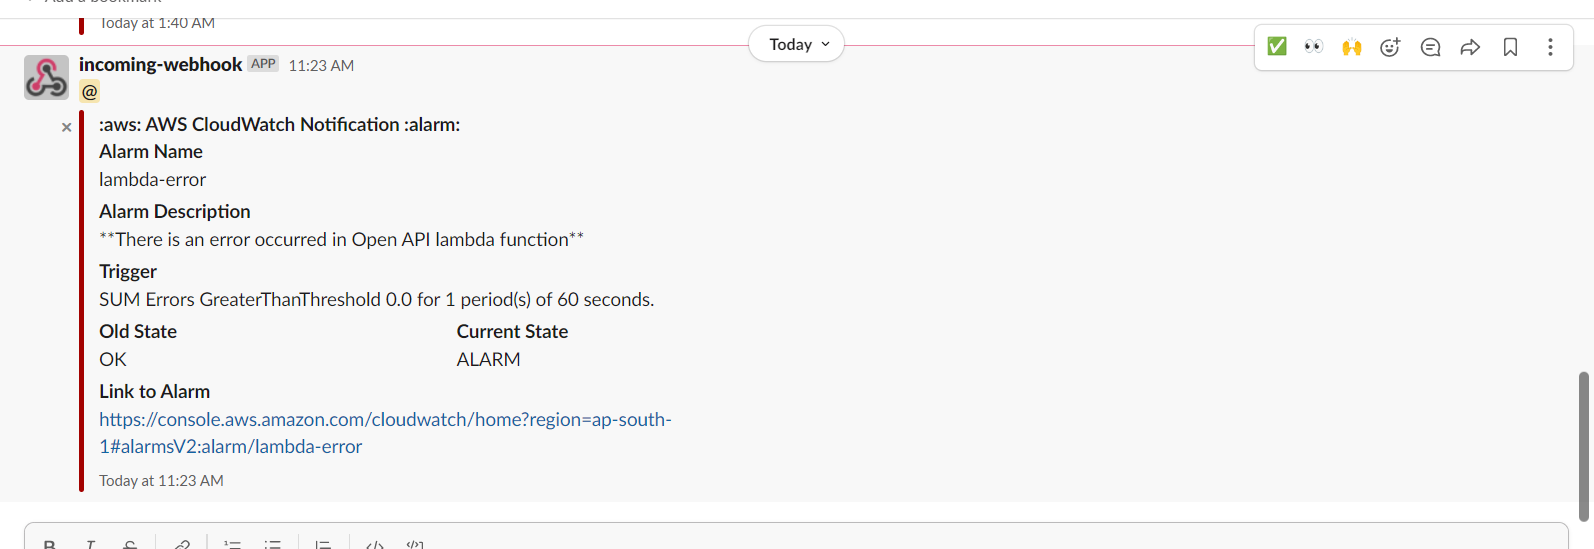Open the add reaction emoji picker
Screen dimensions: 1594x549
(1390, 47)
